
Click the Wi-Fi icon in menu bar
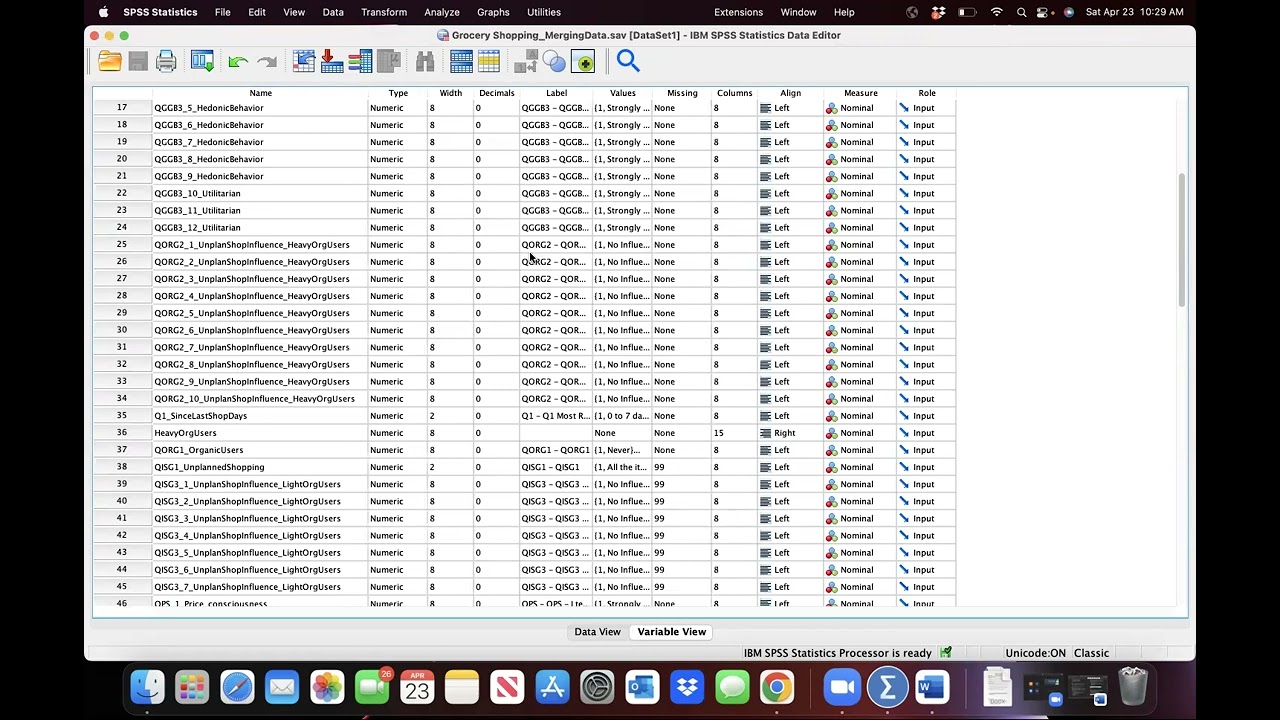(x=996, y=12)
